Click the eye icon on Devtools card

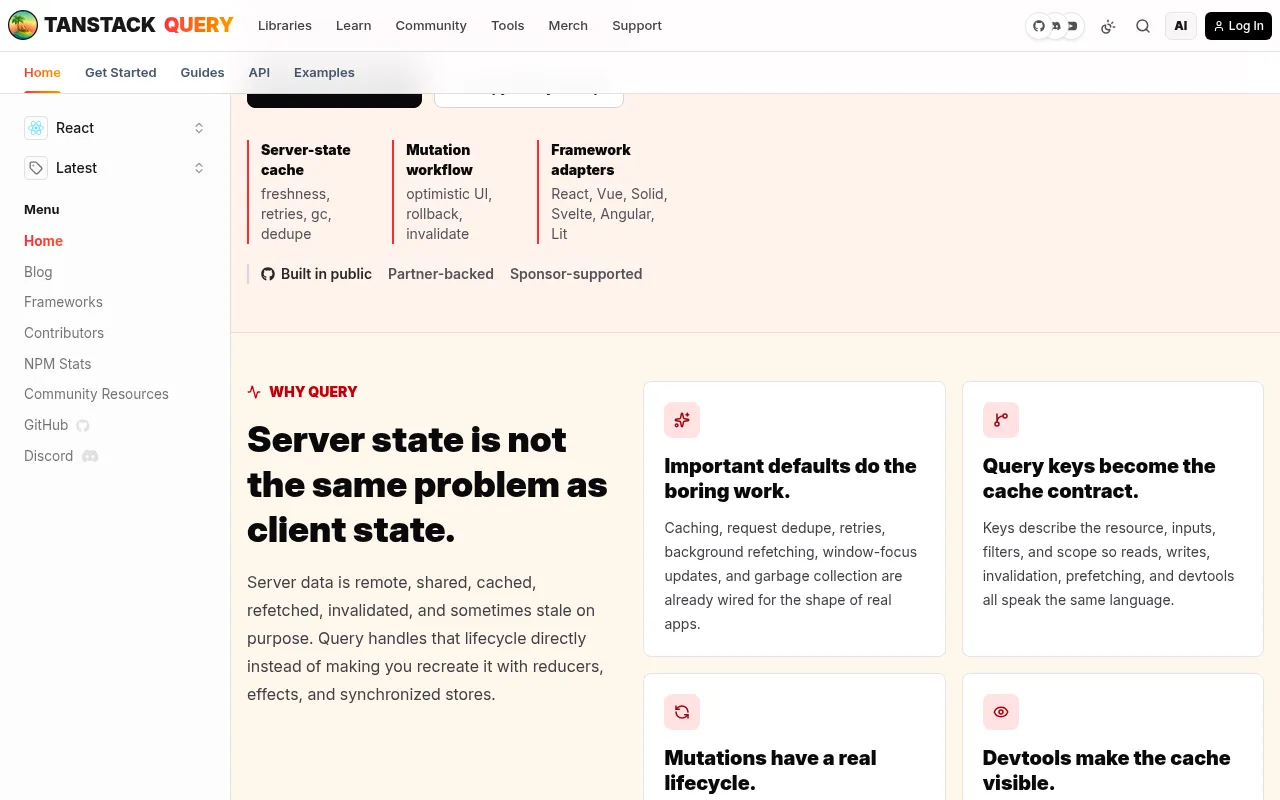pos(1001,712)
